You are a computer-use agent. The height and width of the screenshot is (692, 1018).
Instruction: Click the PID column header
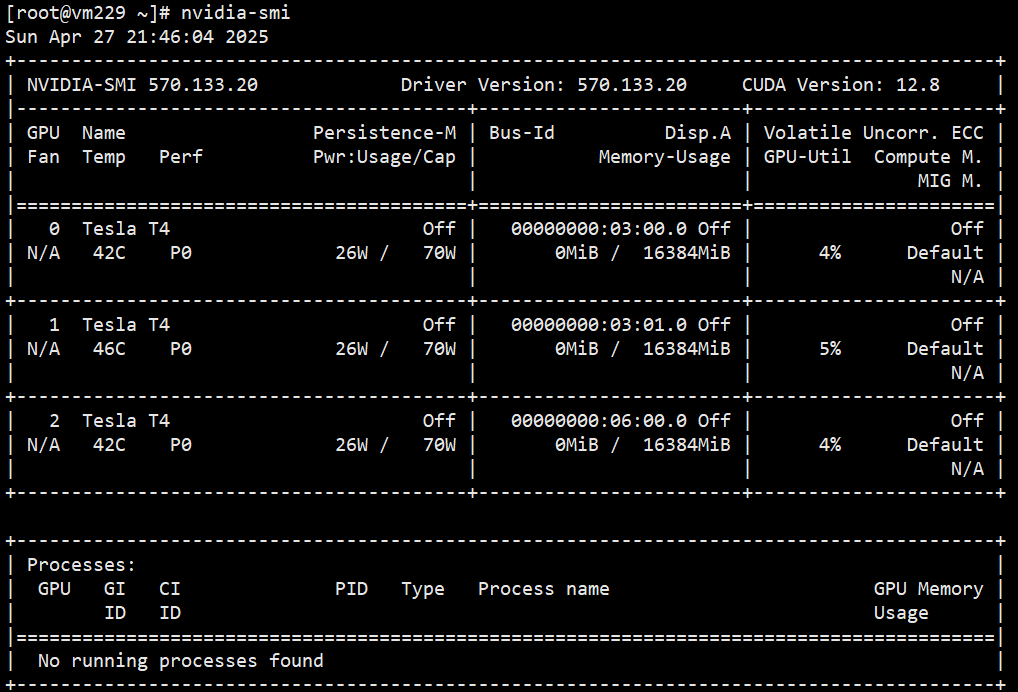(351, 589)
